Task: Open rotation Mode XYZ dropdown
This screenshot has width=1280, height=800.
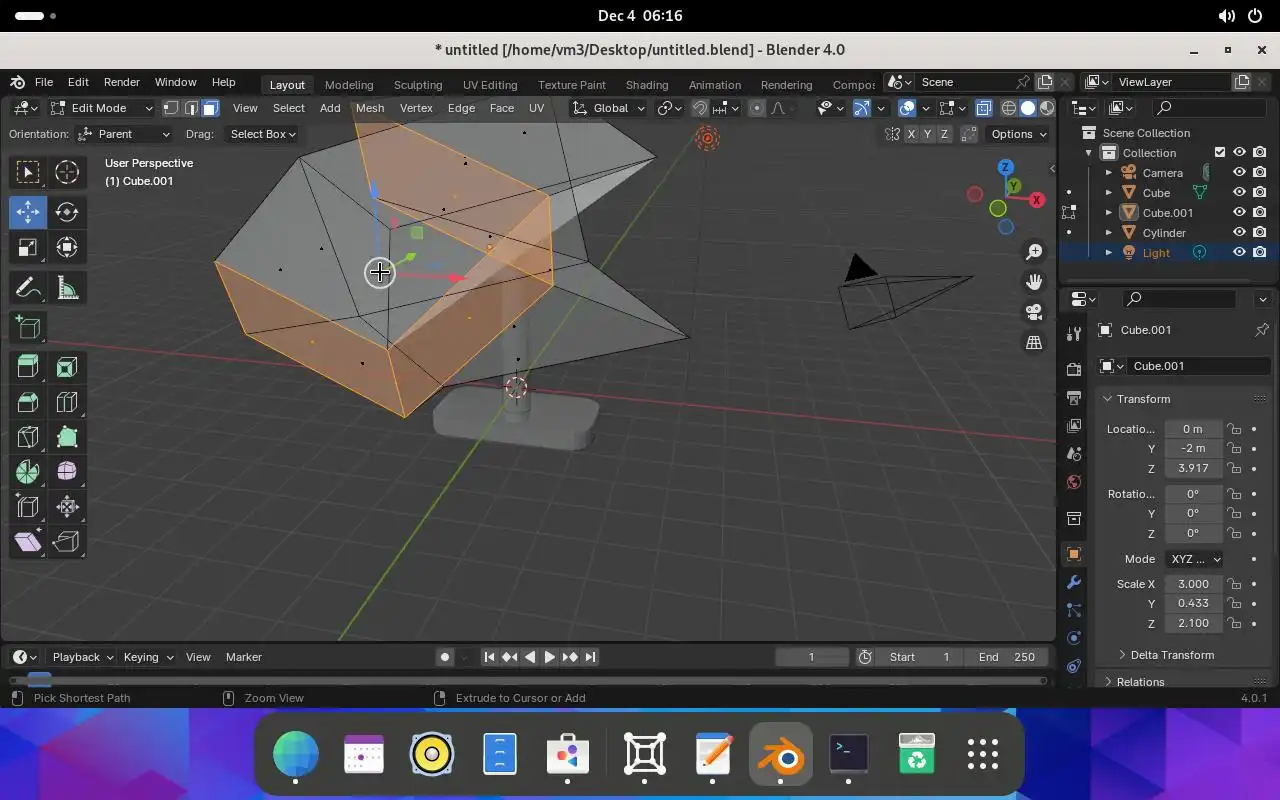Action: (x=1194, y=559)
